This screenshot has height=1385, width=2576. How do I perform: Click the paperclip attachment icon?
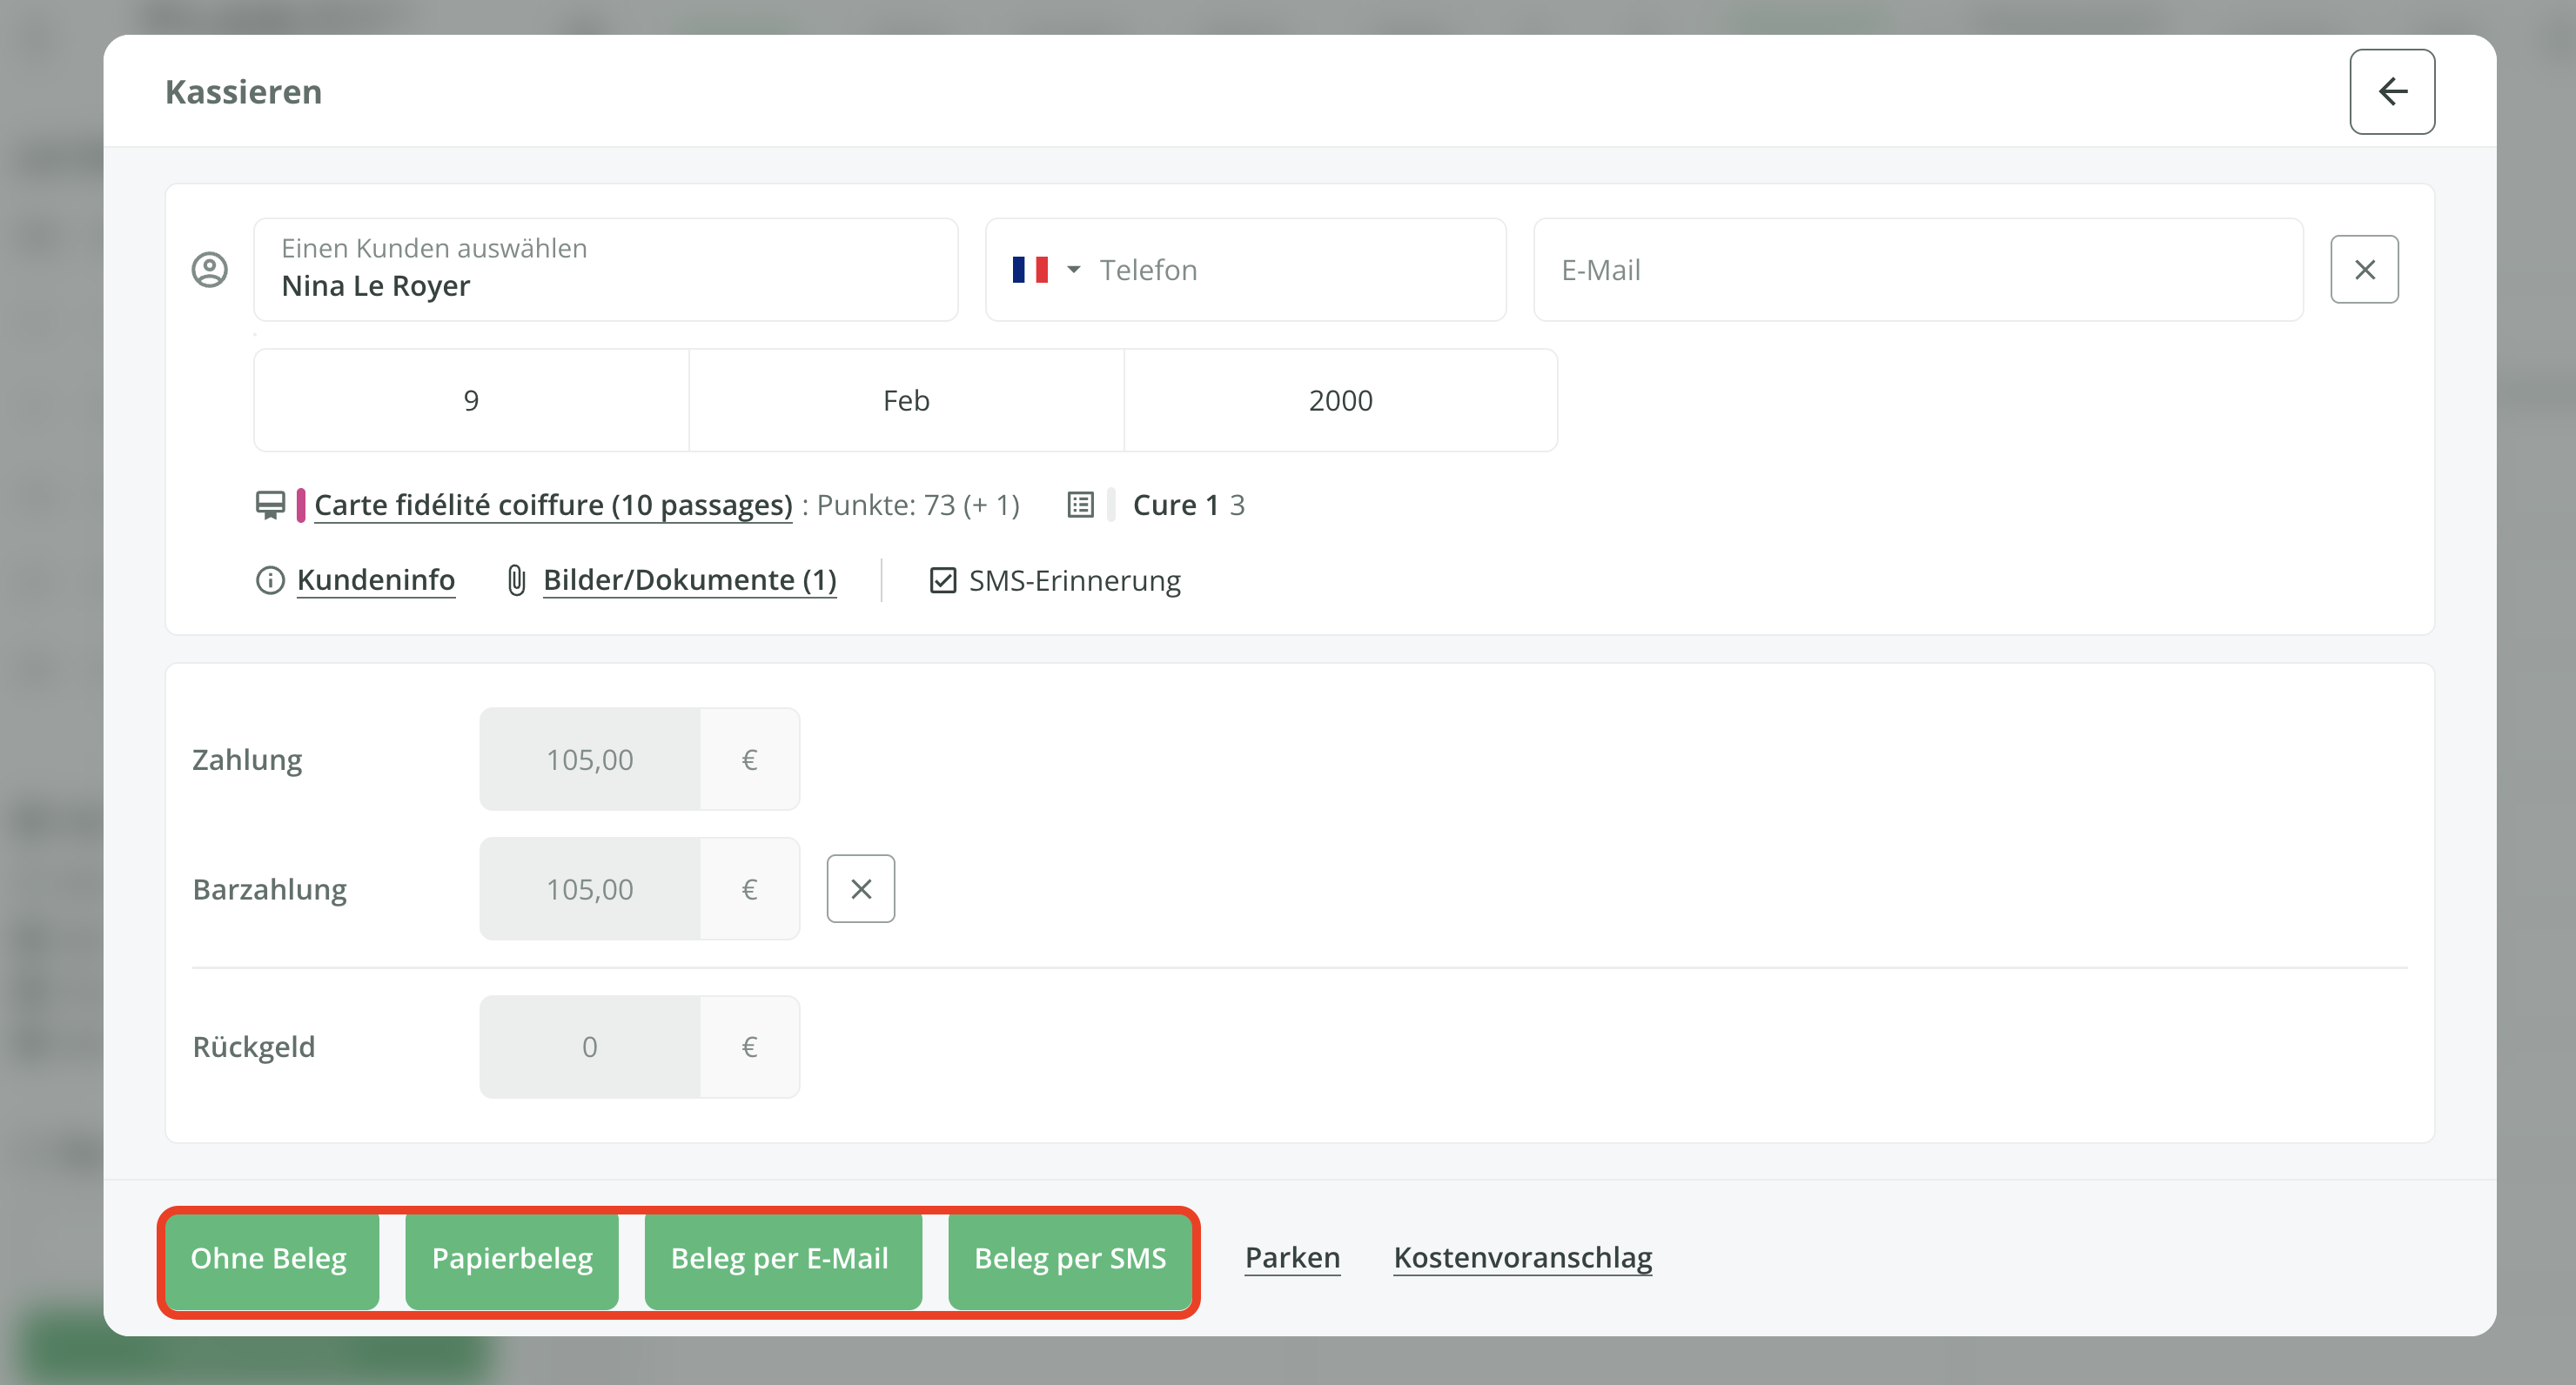(x=516, y=580)
